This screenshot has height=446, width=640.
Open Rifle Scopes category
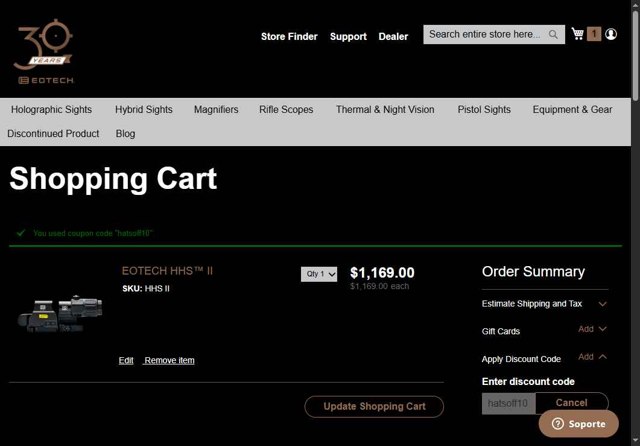pos(286,109)
